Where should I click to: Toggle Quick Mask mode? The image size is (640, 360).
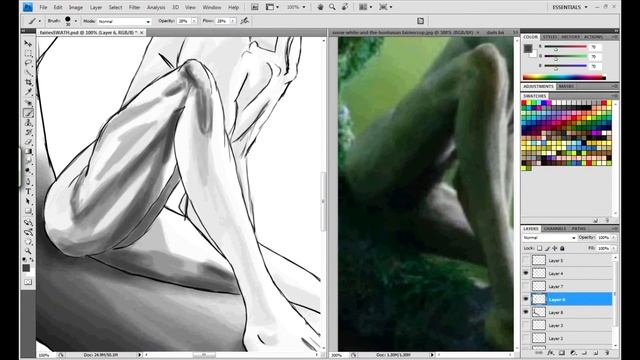(x=28, y=282)
